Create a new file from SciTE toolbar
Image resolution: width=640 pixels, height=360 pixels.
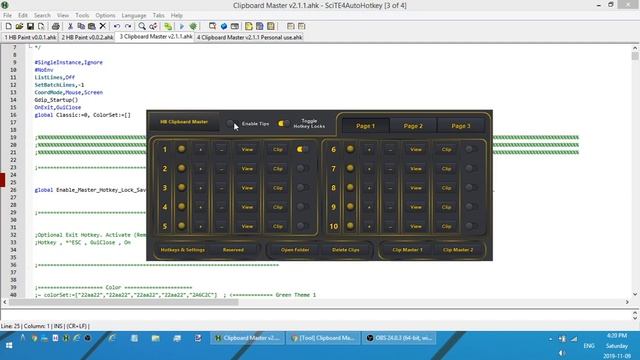(x=9, y=26)
